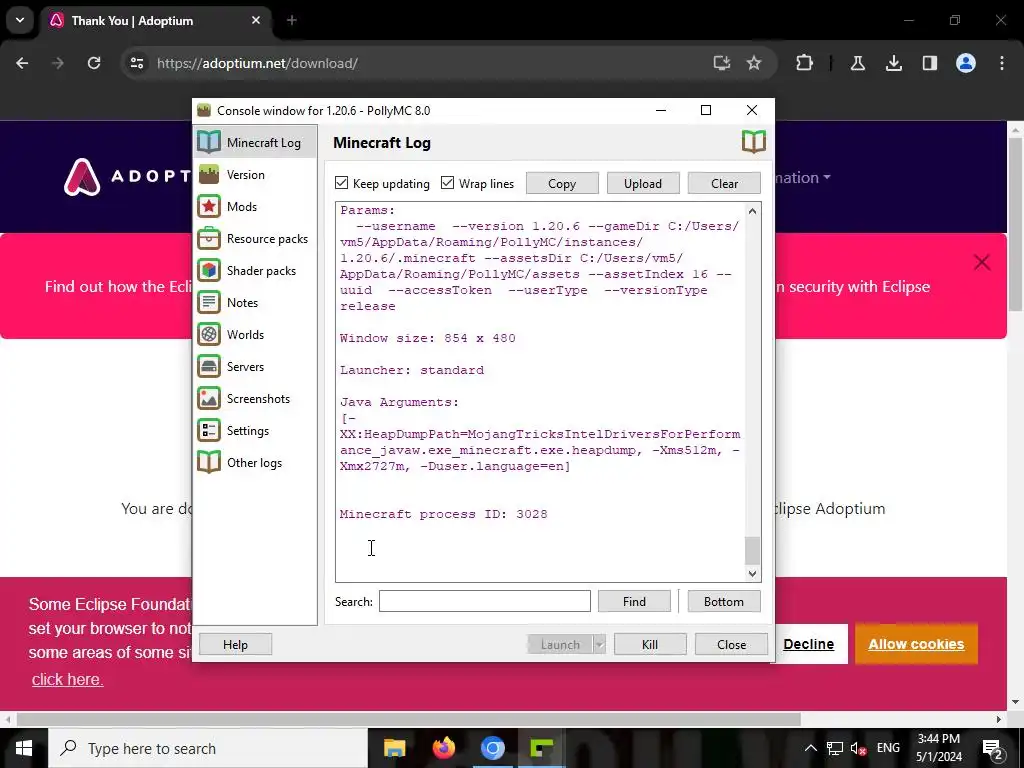Screen dimensions: 1024x768
Task: Show hidden system tray icons
Action: click(810, 748)
